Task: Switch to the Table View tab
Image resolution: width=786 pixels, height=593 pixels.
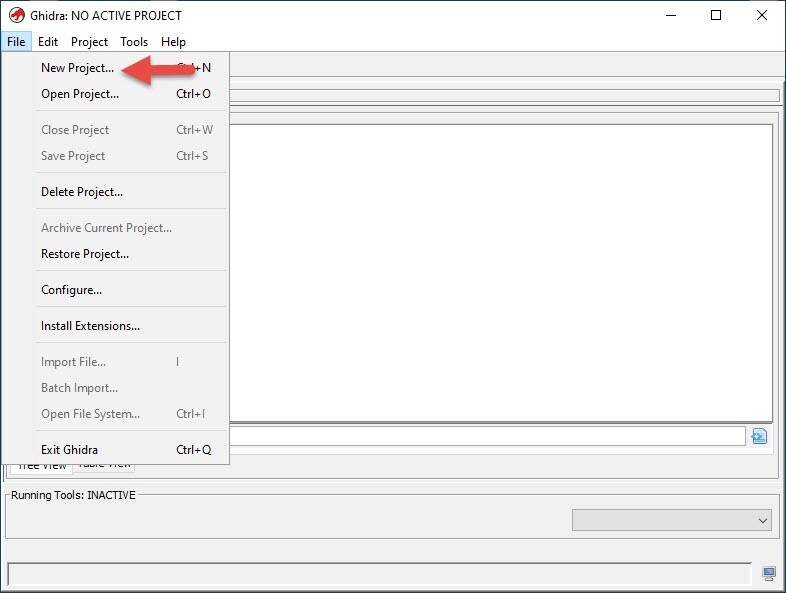Action: [x=105, y=465]
